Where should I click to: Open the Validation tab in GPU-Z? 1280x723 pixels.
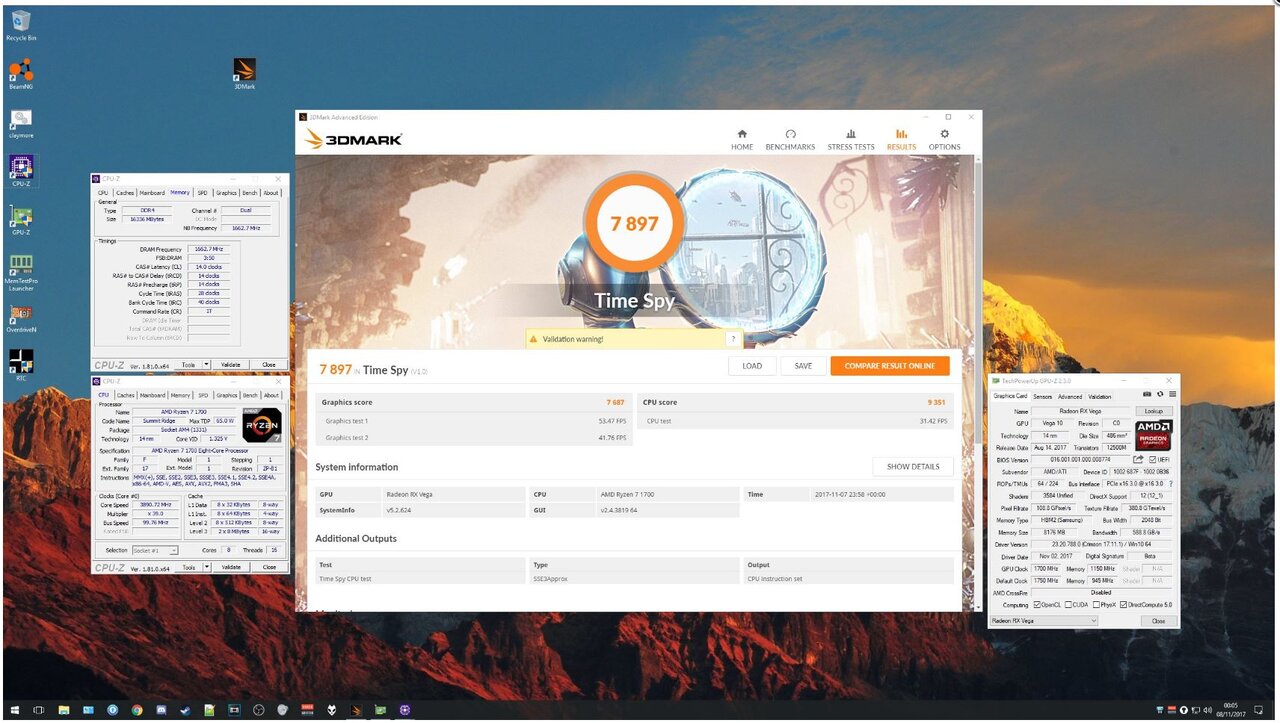click(x=1099, y=397)
